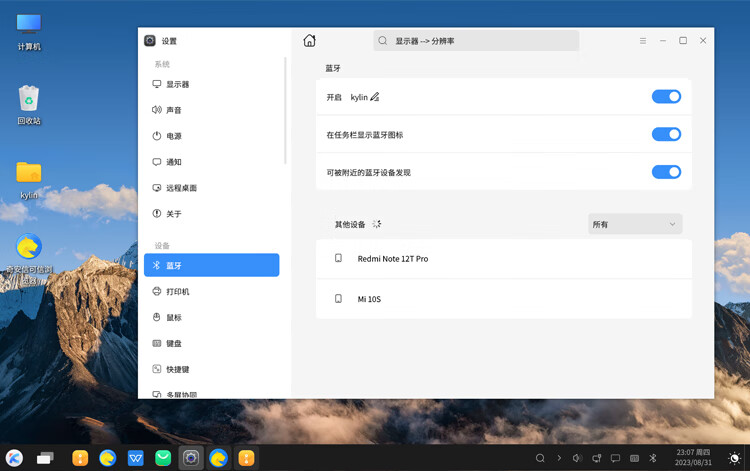
Task: Toggle 在任务栏显示蓝牙图标 switch
Action: click(x=666, y=134)
